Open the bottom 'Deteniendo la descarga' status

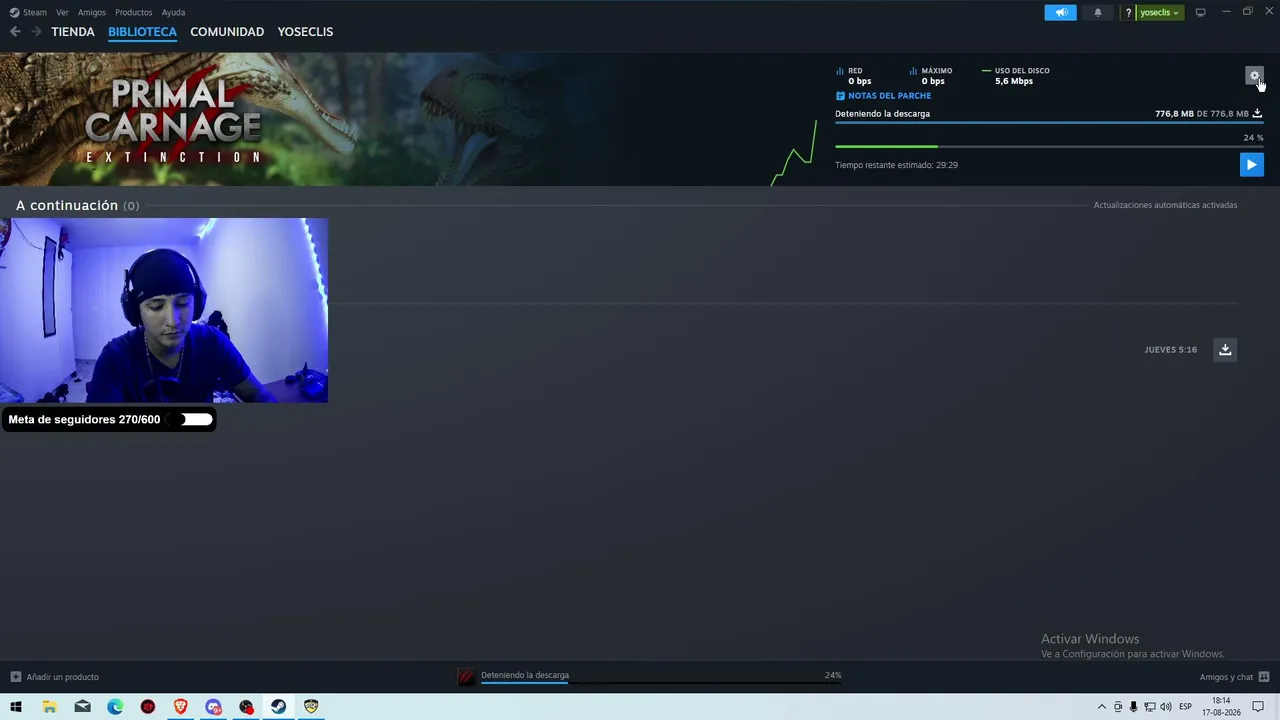(x=525, y=675)
